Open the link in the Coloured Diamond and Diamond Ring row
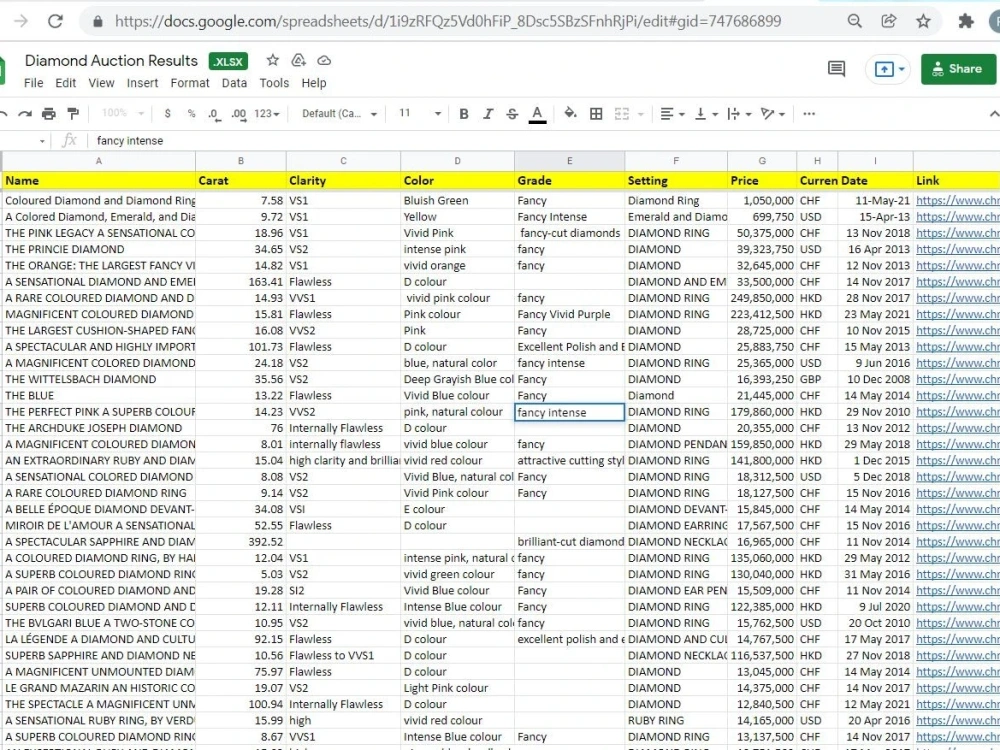The height and width of the screenshot is (750, 1000). click(958, 200)
